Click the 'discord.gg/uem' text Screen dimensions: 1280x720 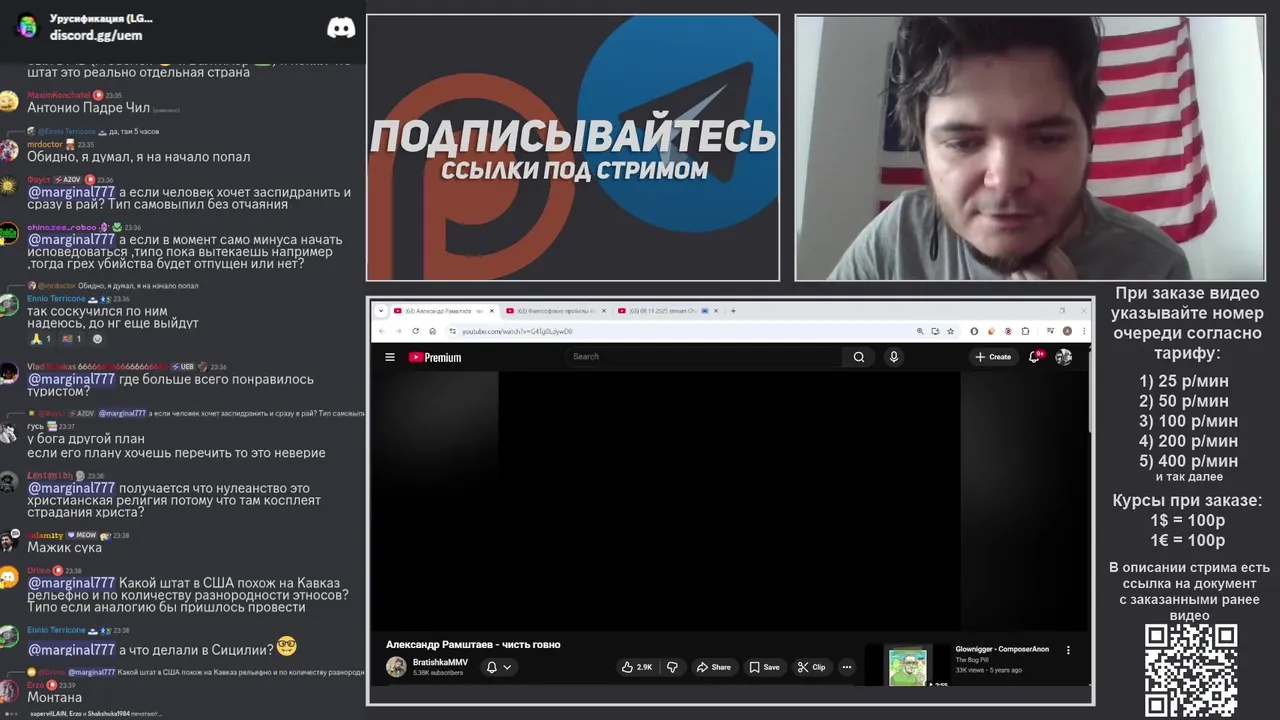[96, 35]
